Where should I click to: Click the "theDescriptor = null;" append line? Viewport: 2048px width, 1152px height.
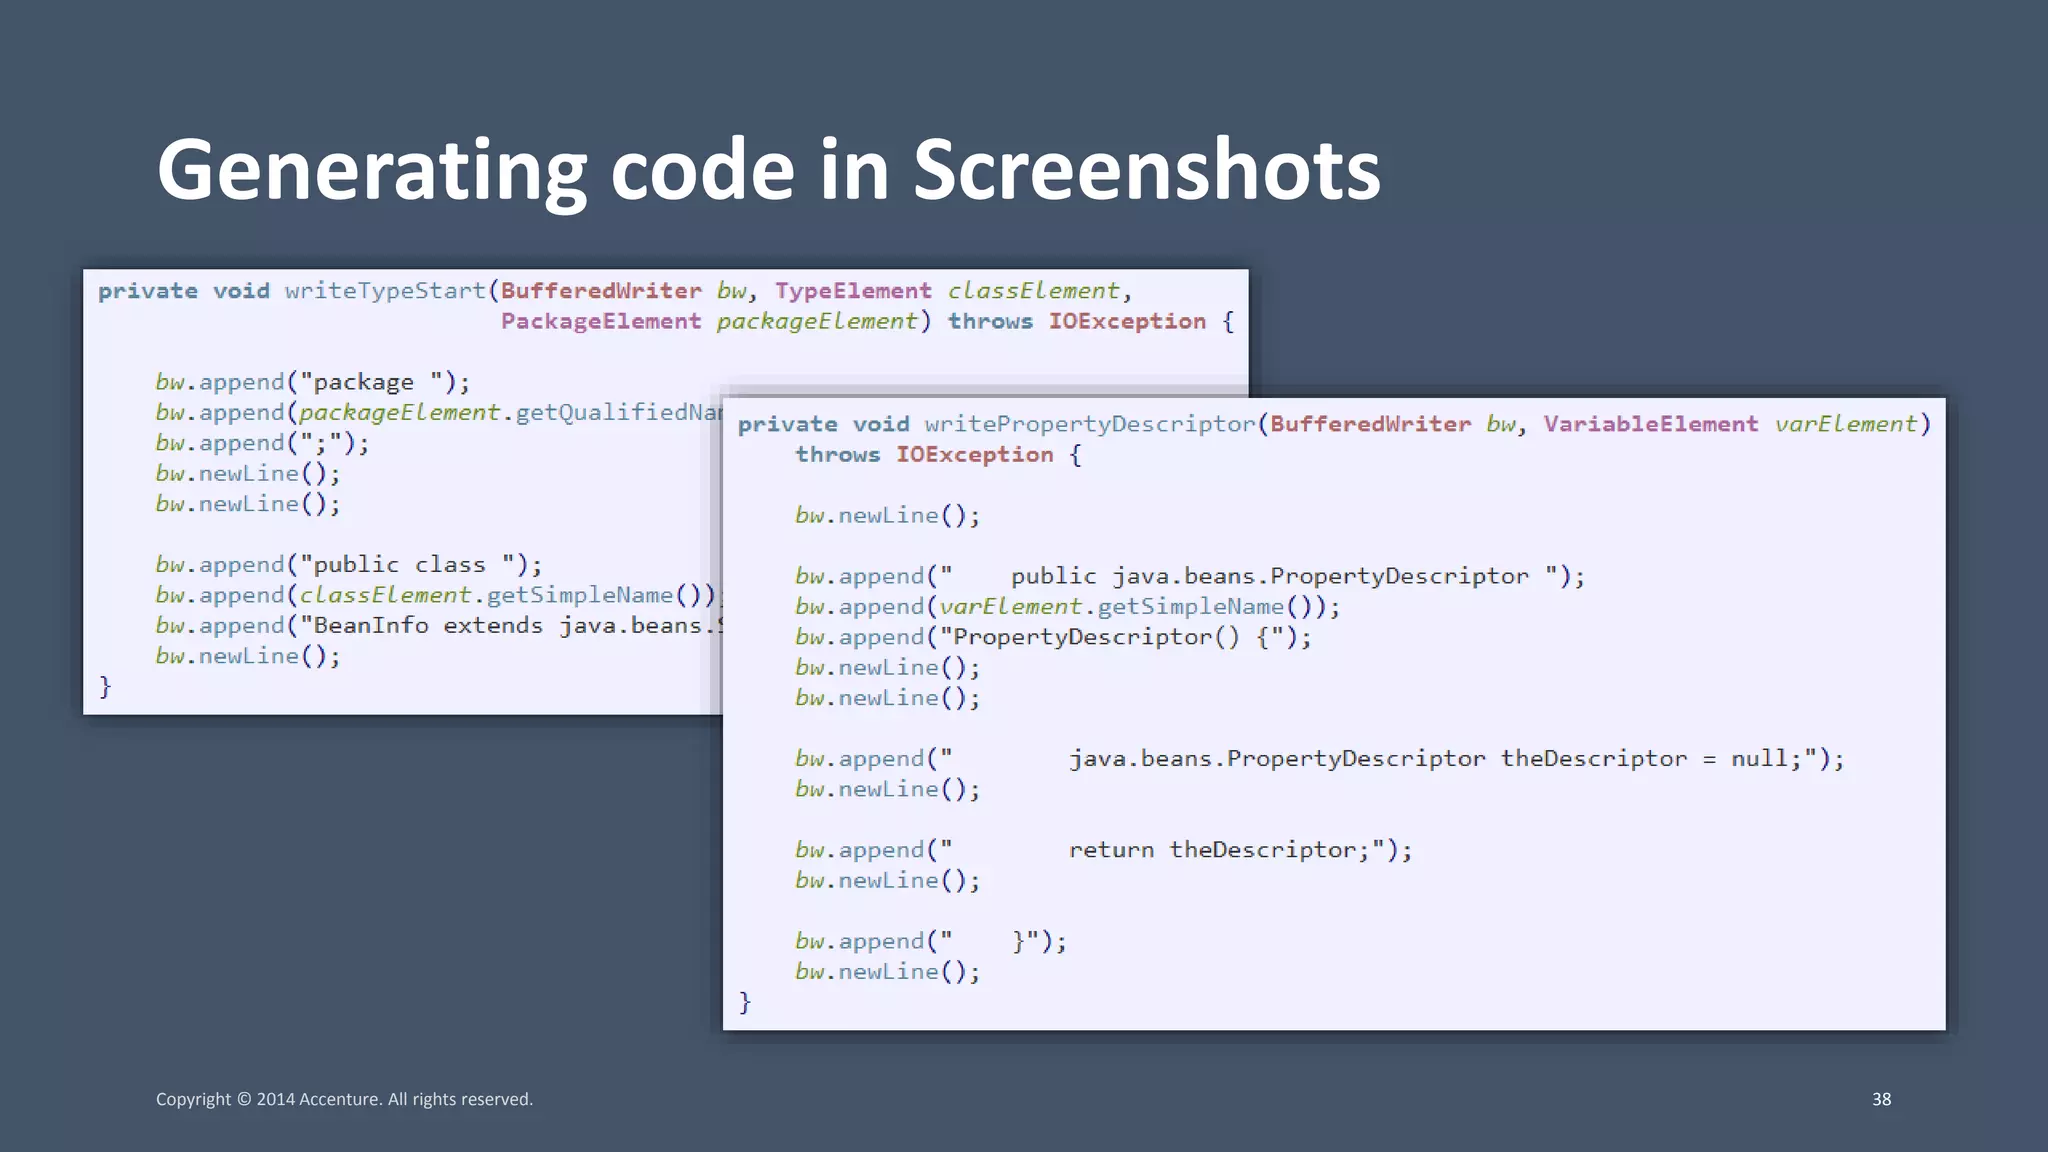[1320, 759]
